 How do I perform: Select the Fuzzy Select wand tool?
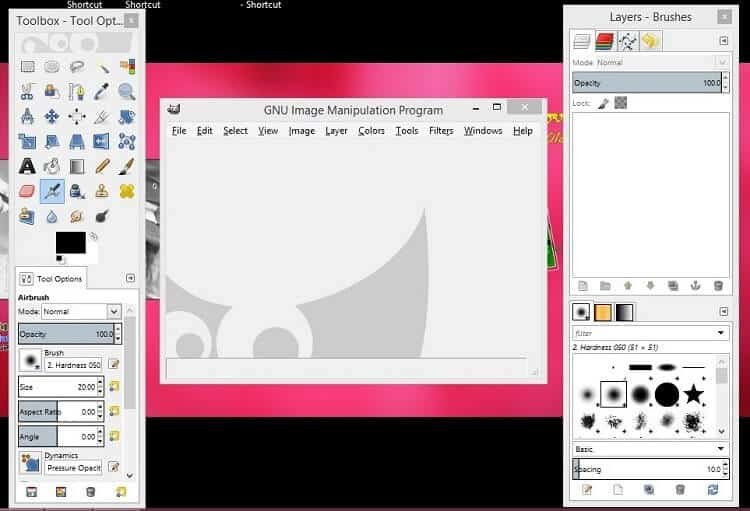tap(102, 67)
